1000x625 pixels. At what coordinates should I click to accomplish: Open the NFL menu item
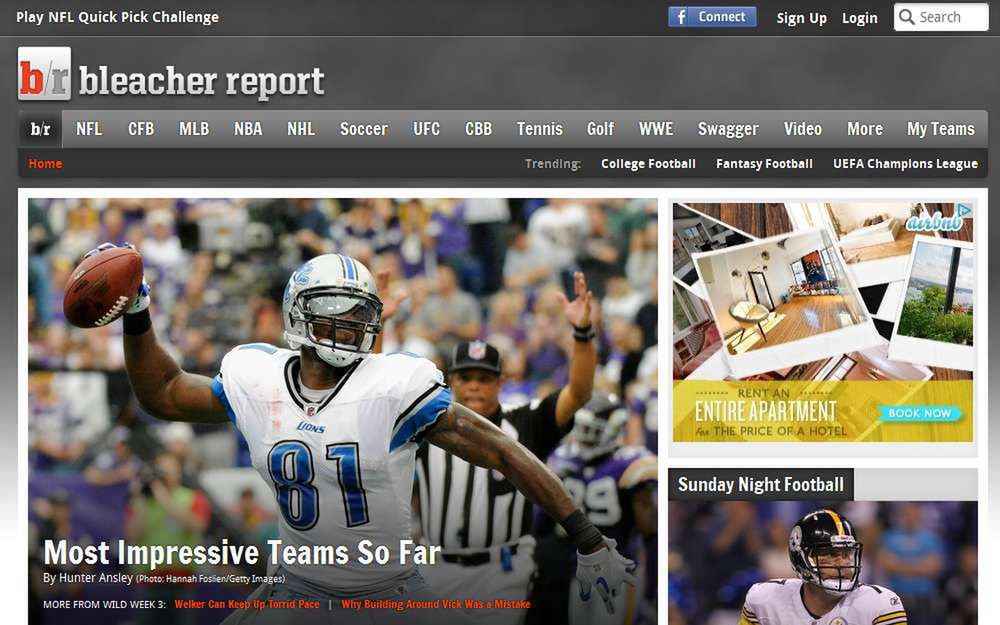89,129
